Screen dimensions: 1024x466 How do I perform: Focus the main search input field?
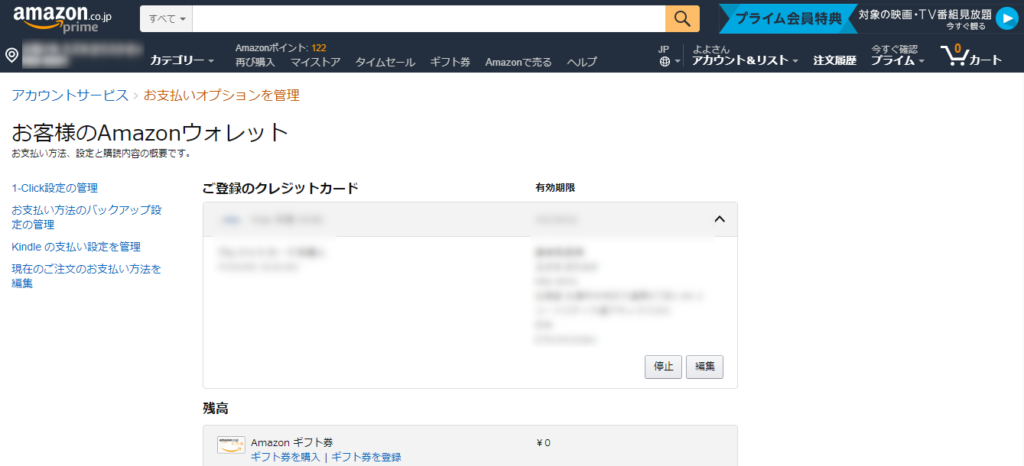[x=429, y=19]
